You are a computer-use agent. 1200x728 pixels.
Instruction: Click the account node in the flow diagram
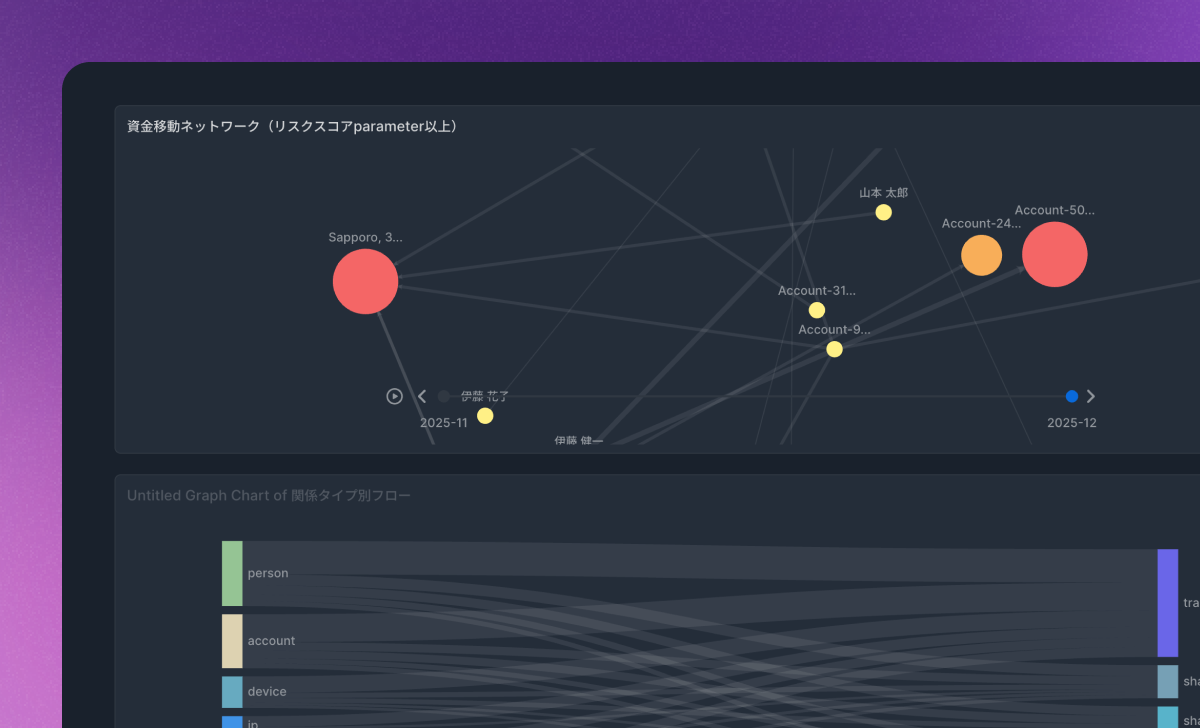[231, 641]
